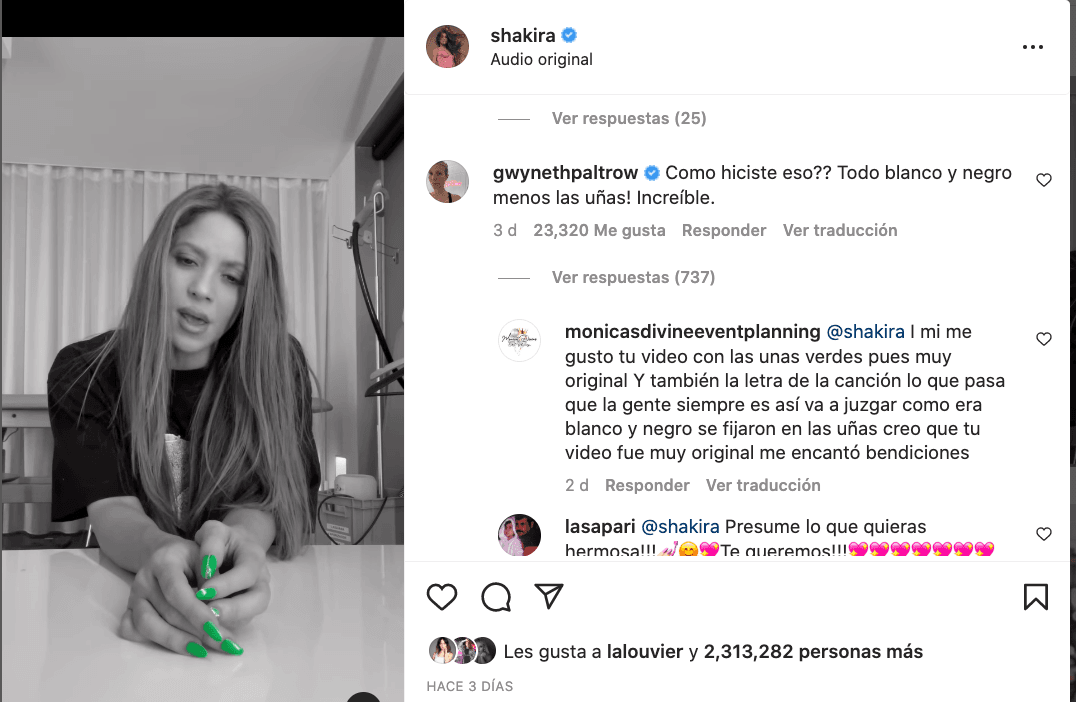Viewport: 1076px width, 702px height.
Task: Save post with bookmark icon
Action: (1036, 597)
